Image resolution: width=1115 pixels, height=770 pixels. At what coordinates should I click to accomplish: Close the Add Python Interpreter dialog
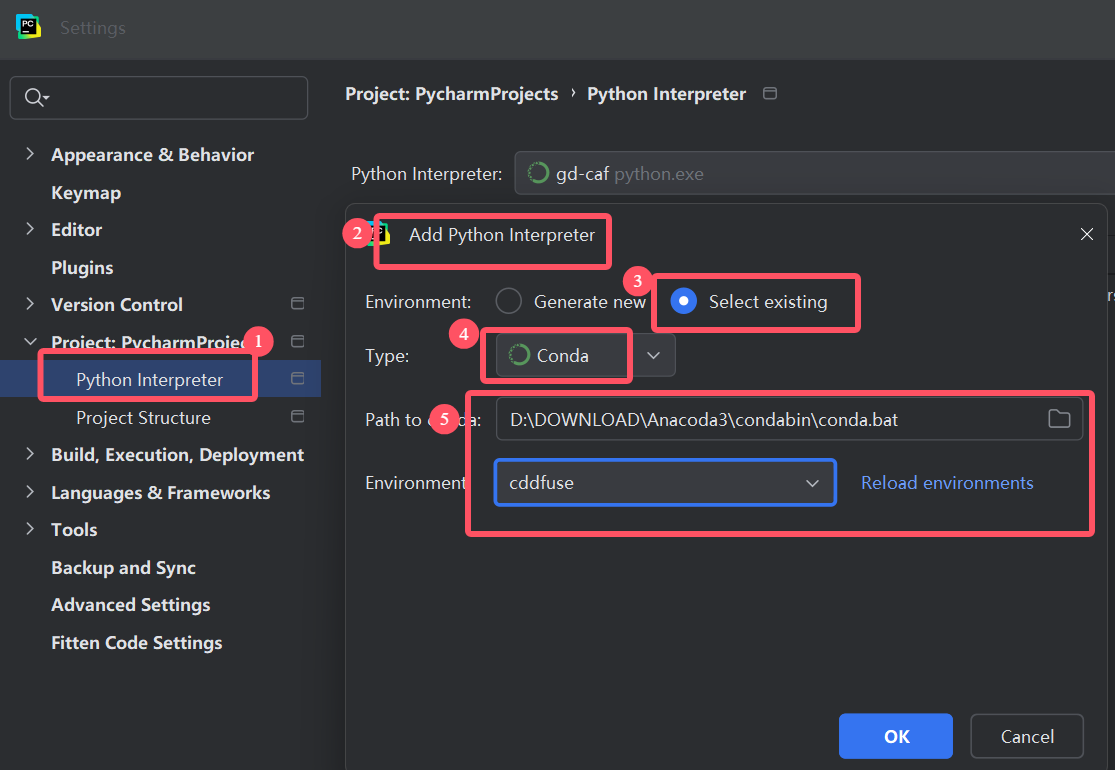coord(1087,234)
